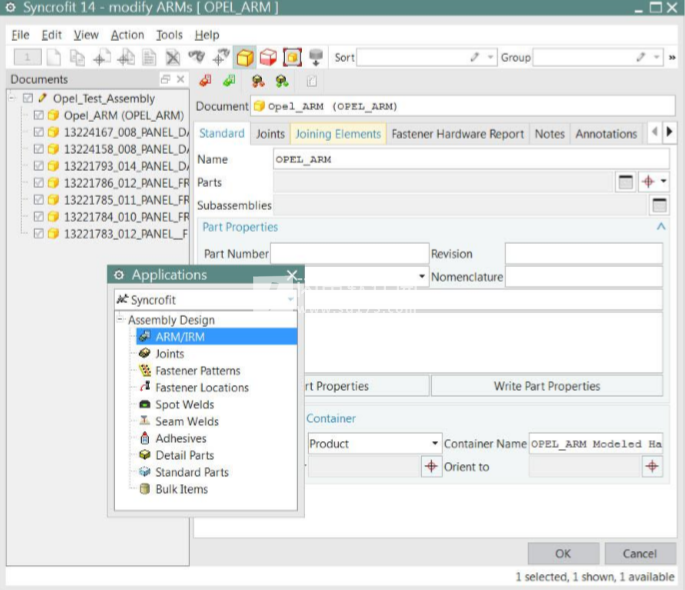Click the assembly icon with red arrows
The height and width of the screenshot is (590, 685).
(258, 81)
